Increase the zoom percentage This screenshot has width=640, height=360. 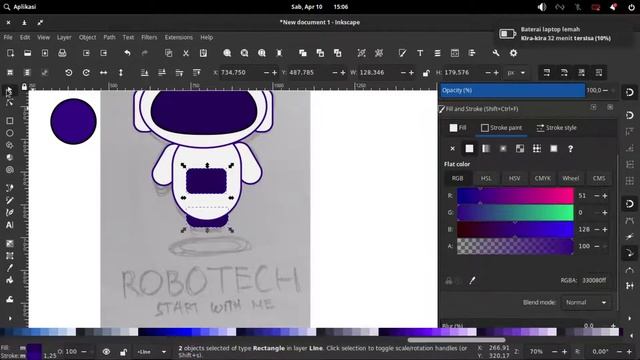coord(564,351)
